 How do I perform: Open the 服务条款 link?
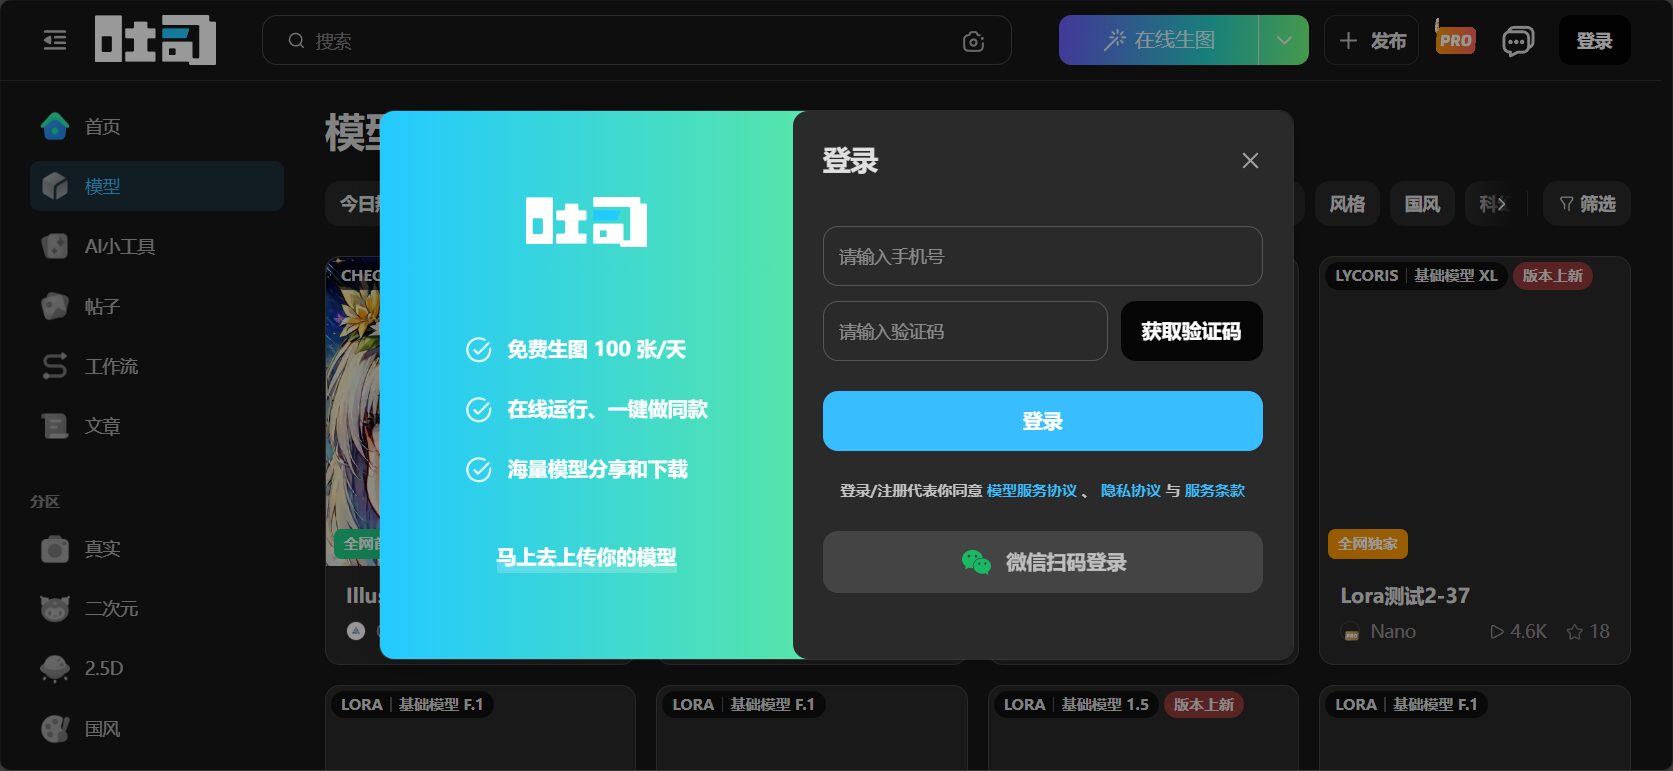point(1214,491)
